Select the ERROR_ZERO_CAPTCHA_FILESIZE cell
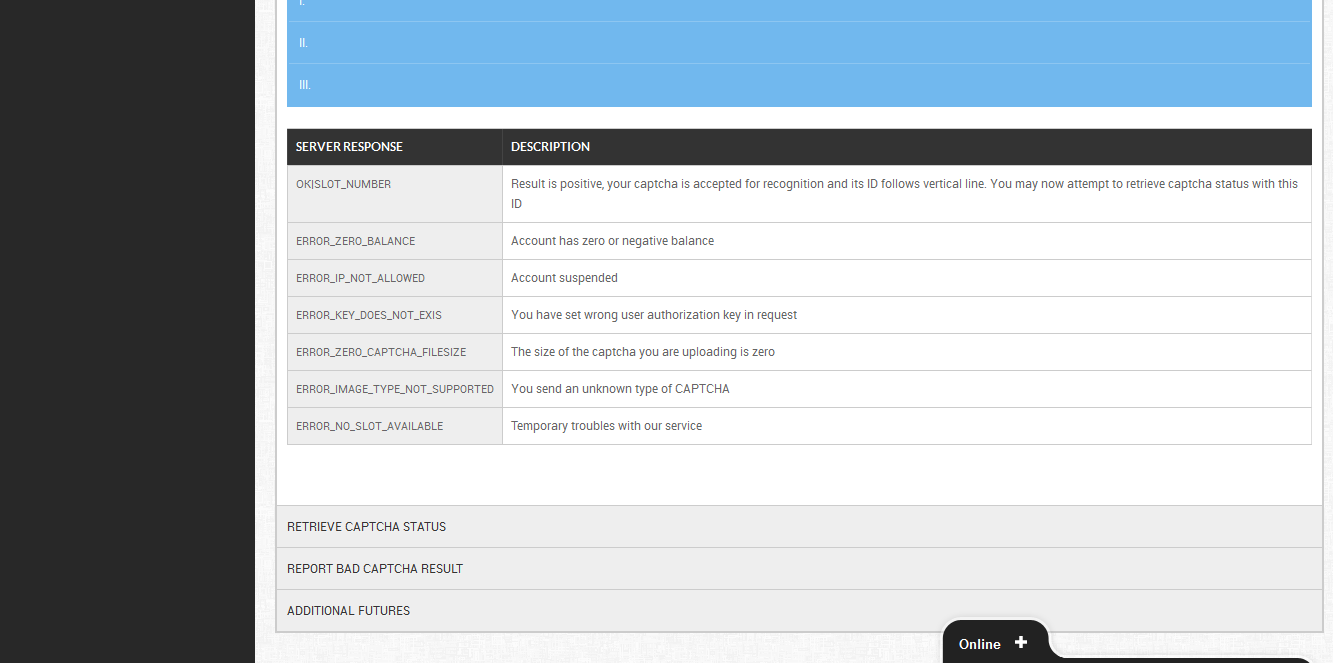 coord(394,352)
